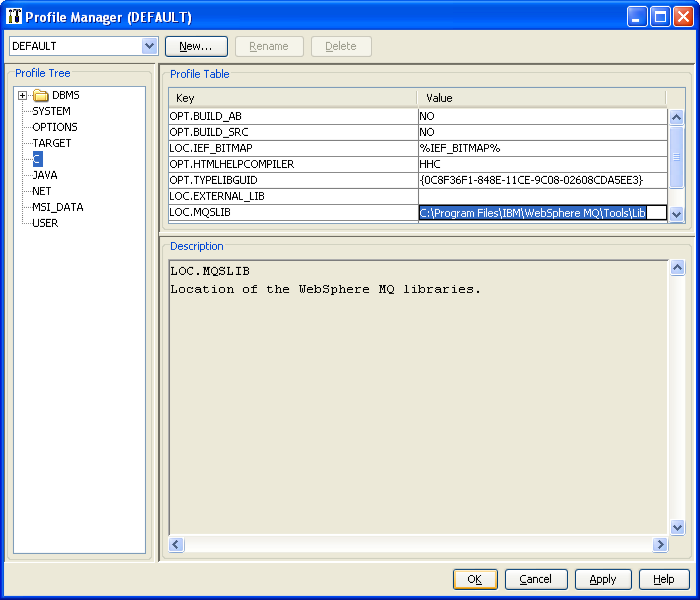Click LOC.EXTERNAL_LIB key cell
Viewport: 700px width, 600px height.
(x=293, y=196)
